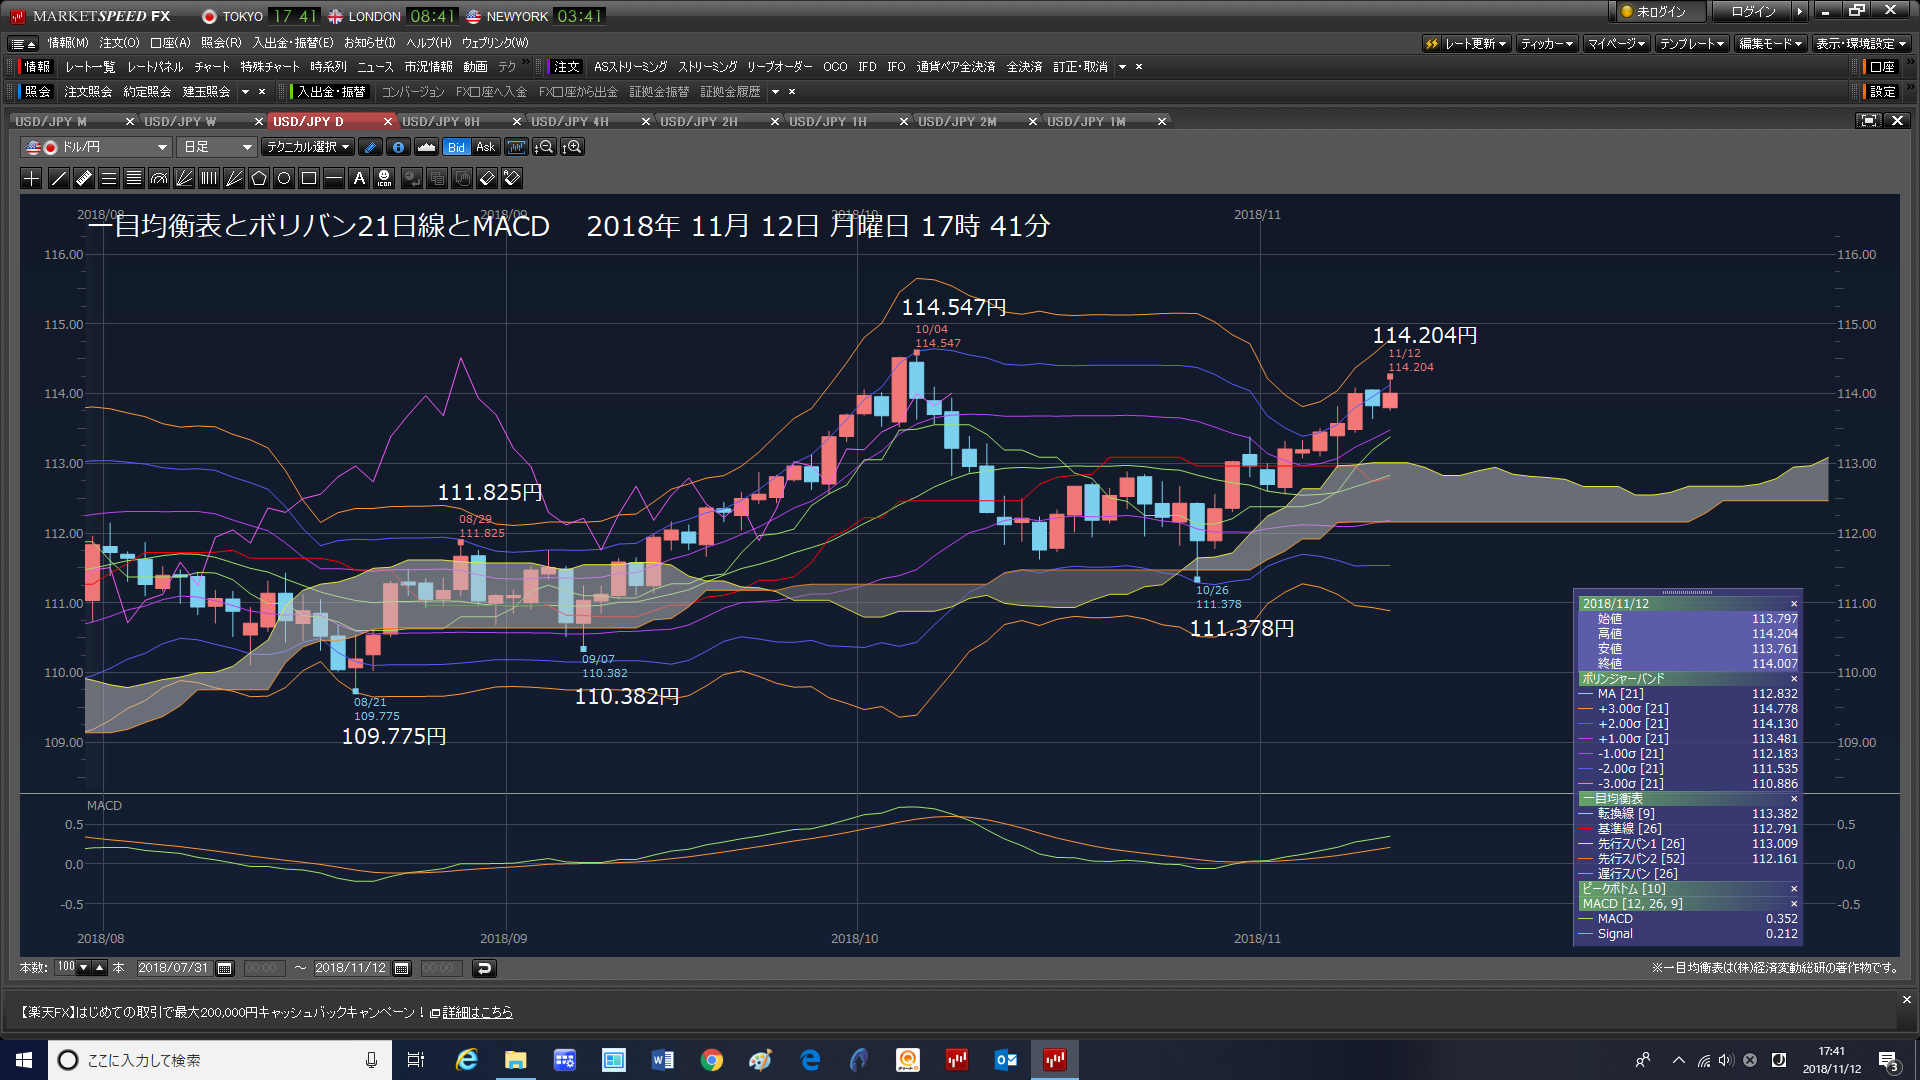Open the 入出金・振替(E) menu
Image resolution: width=1920 pixels, height=1080 pixels.
click(293, 43)
